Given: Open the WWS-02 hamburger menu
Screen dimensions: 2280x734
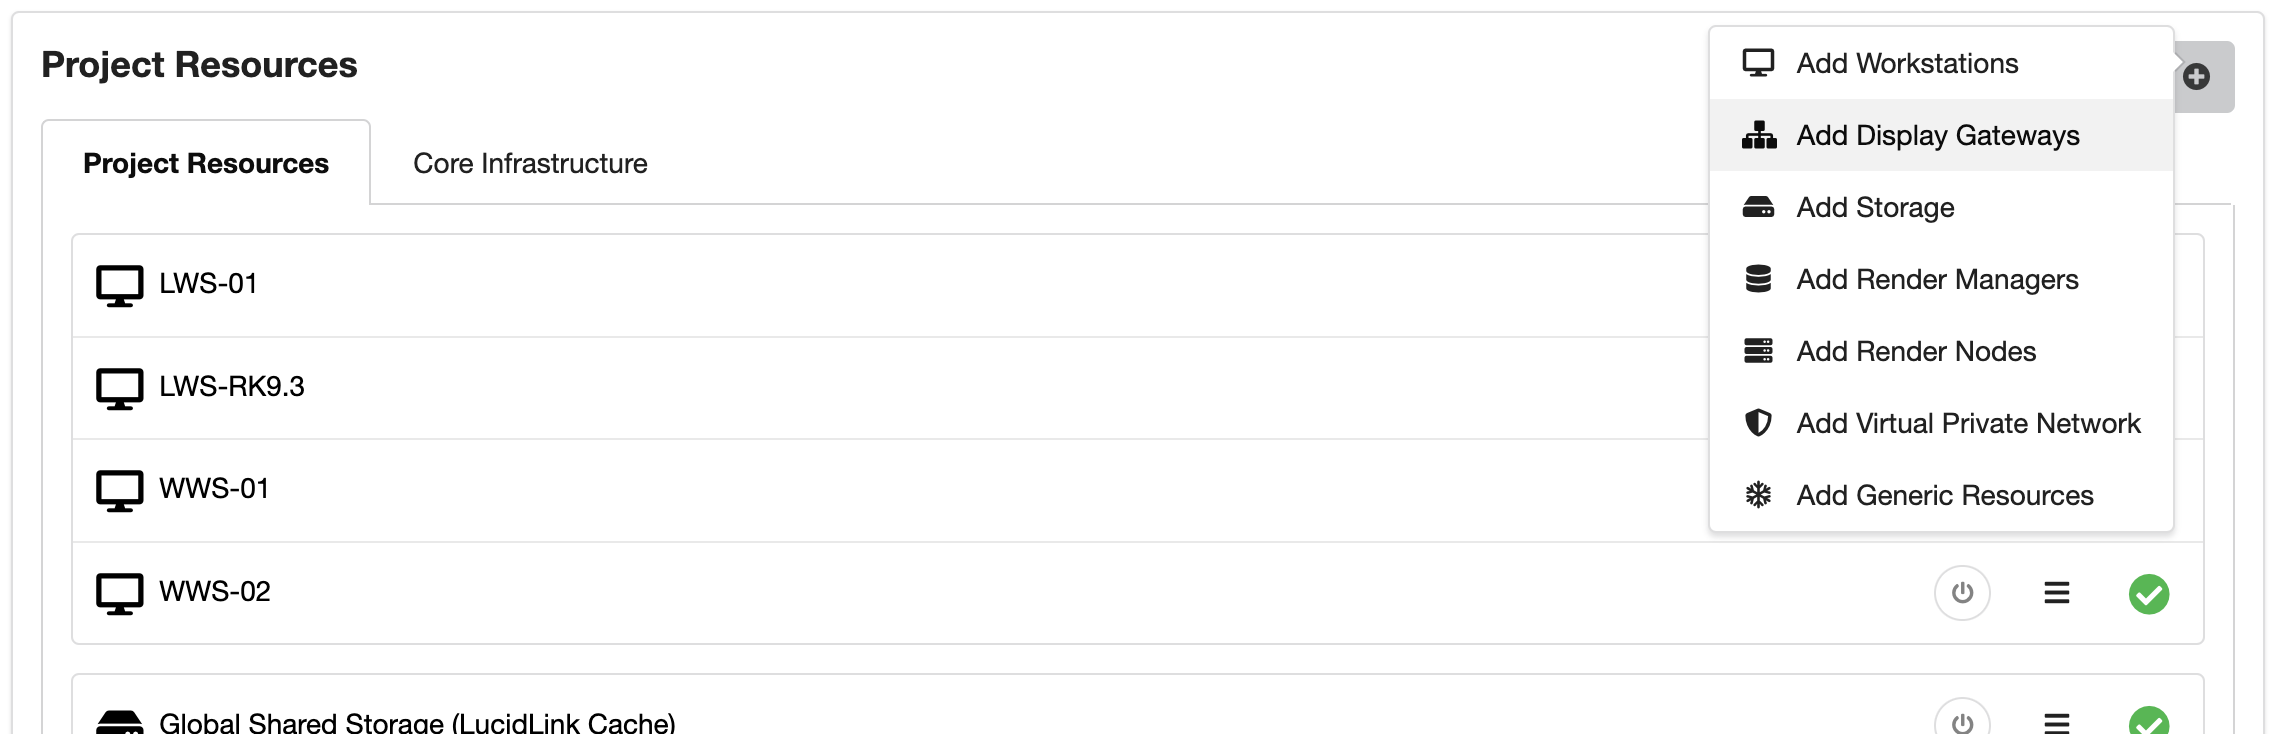Looking at the screenshot, I should (x=2056, y=593).
